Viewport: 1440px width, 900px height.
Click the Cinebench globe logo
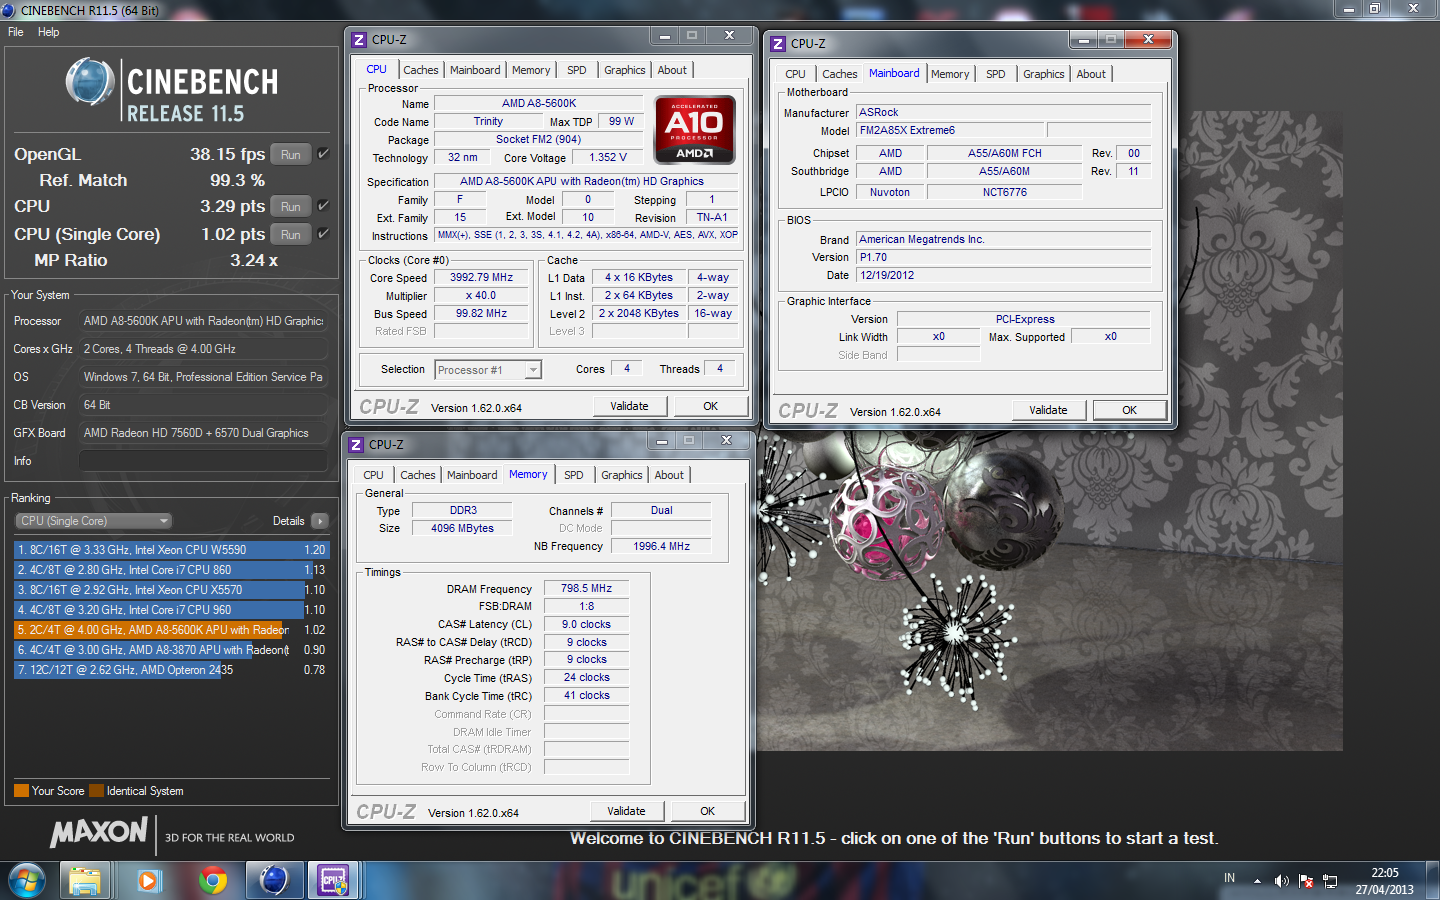click(90, 82)
